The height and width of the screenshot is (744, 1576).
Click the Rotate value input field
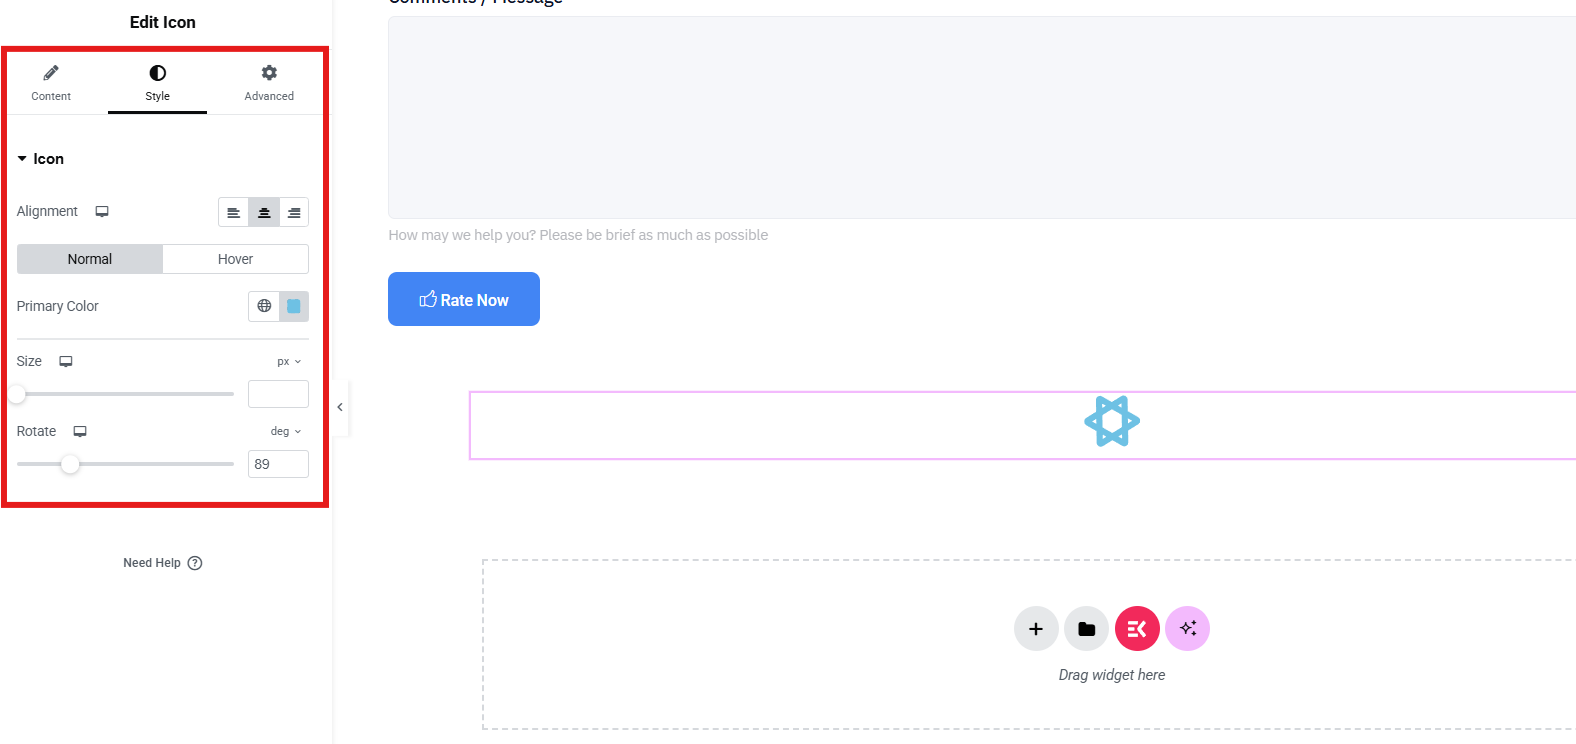pyautogui.click(x=278, y=464)
